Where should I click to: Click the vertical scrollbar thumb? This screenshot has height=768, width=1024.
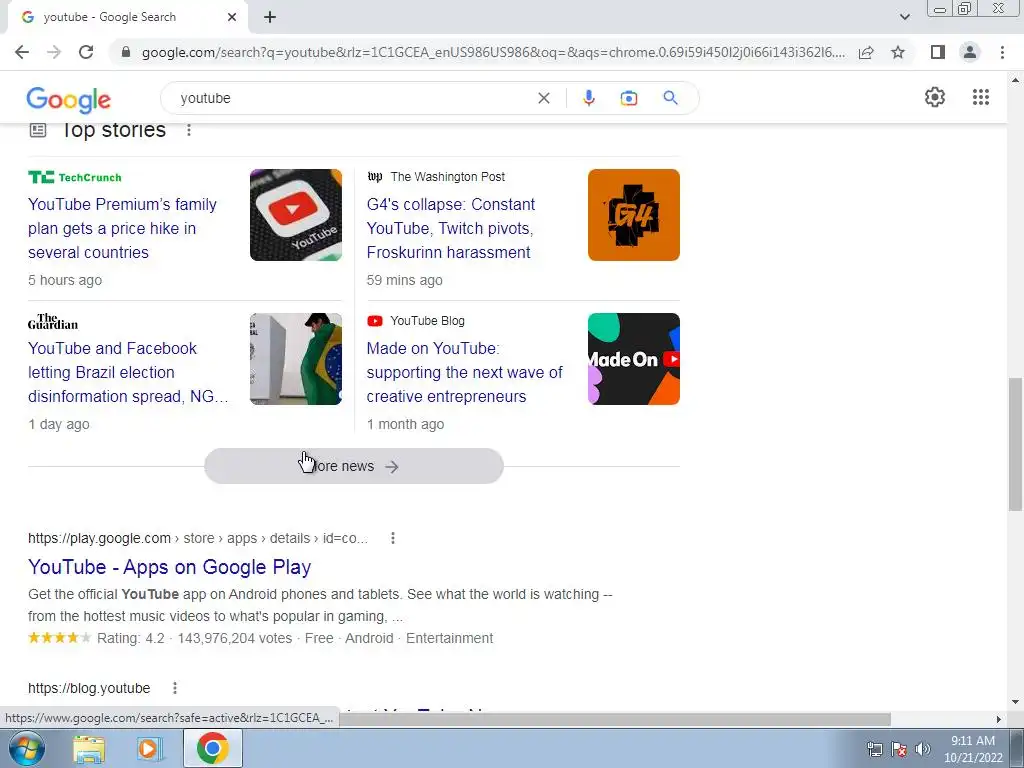[1015, 444]
